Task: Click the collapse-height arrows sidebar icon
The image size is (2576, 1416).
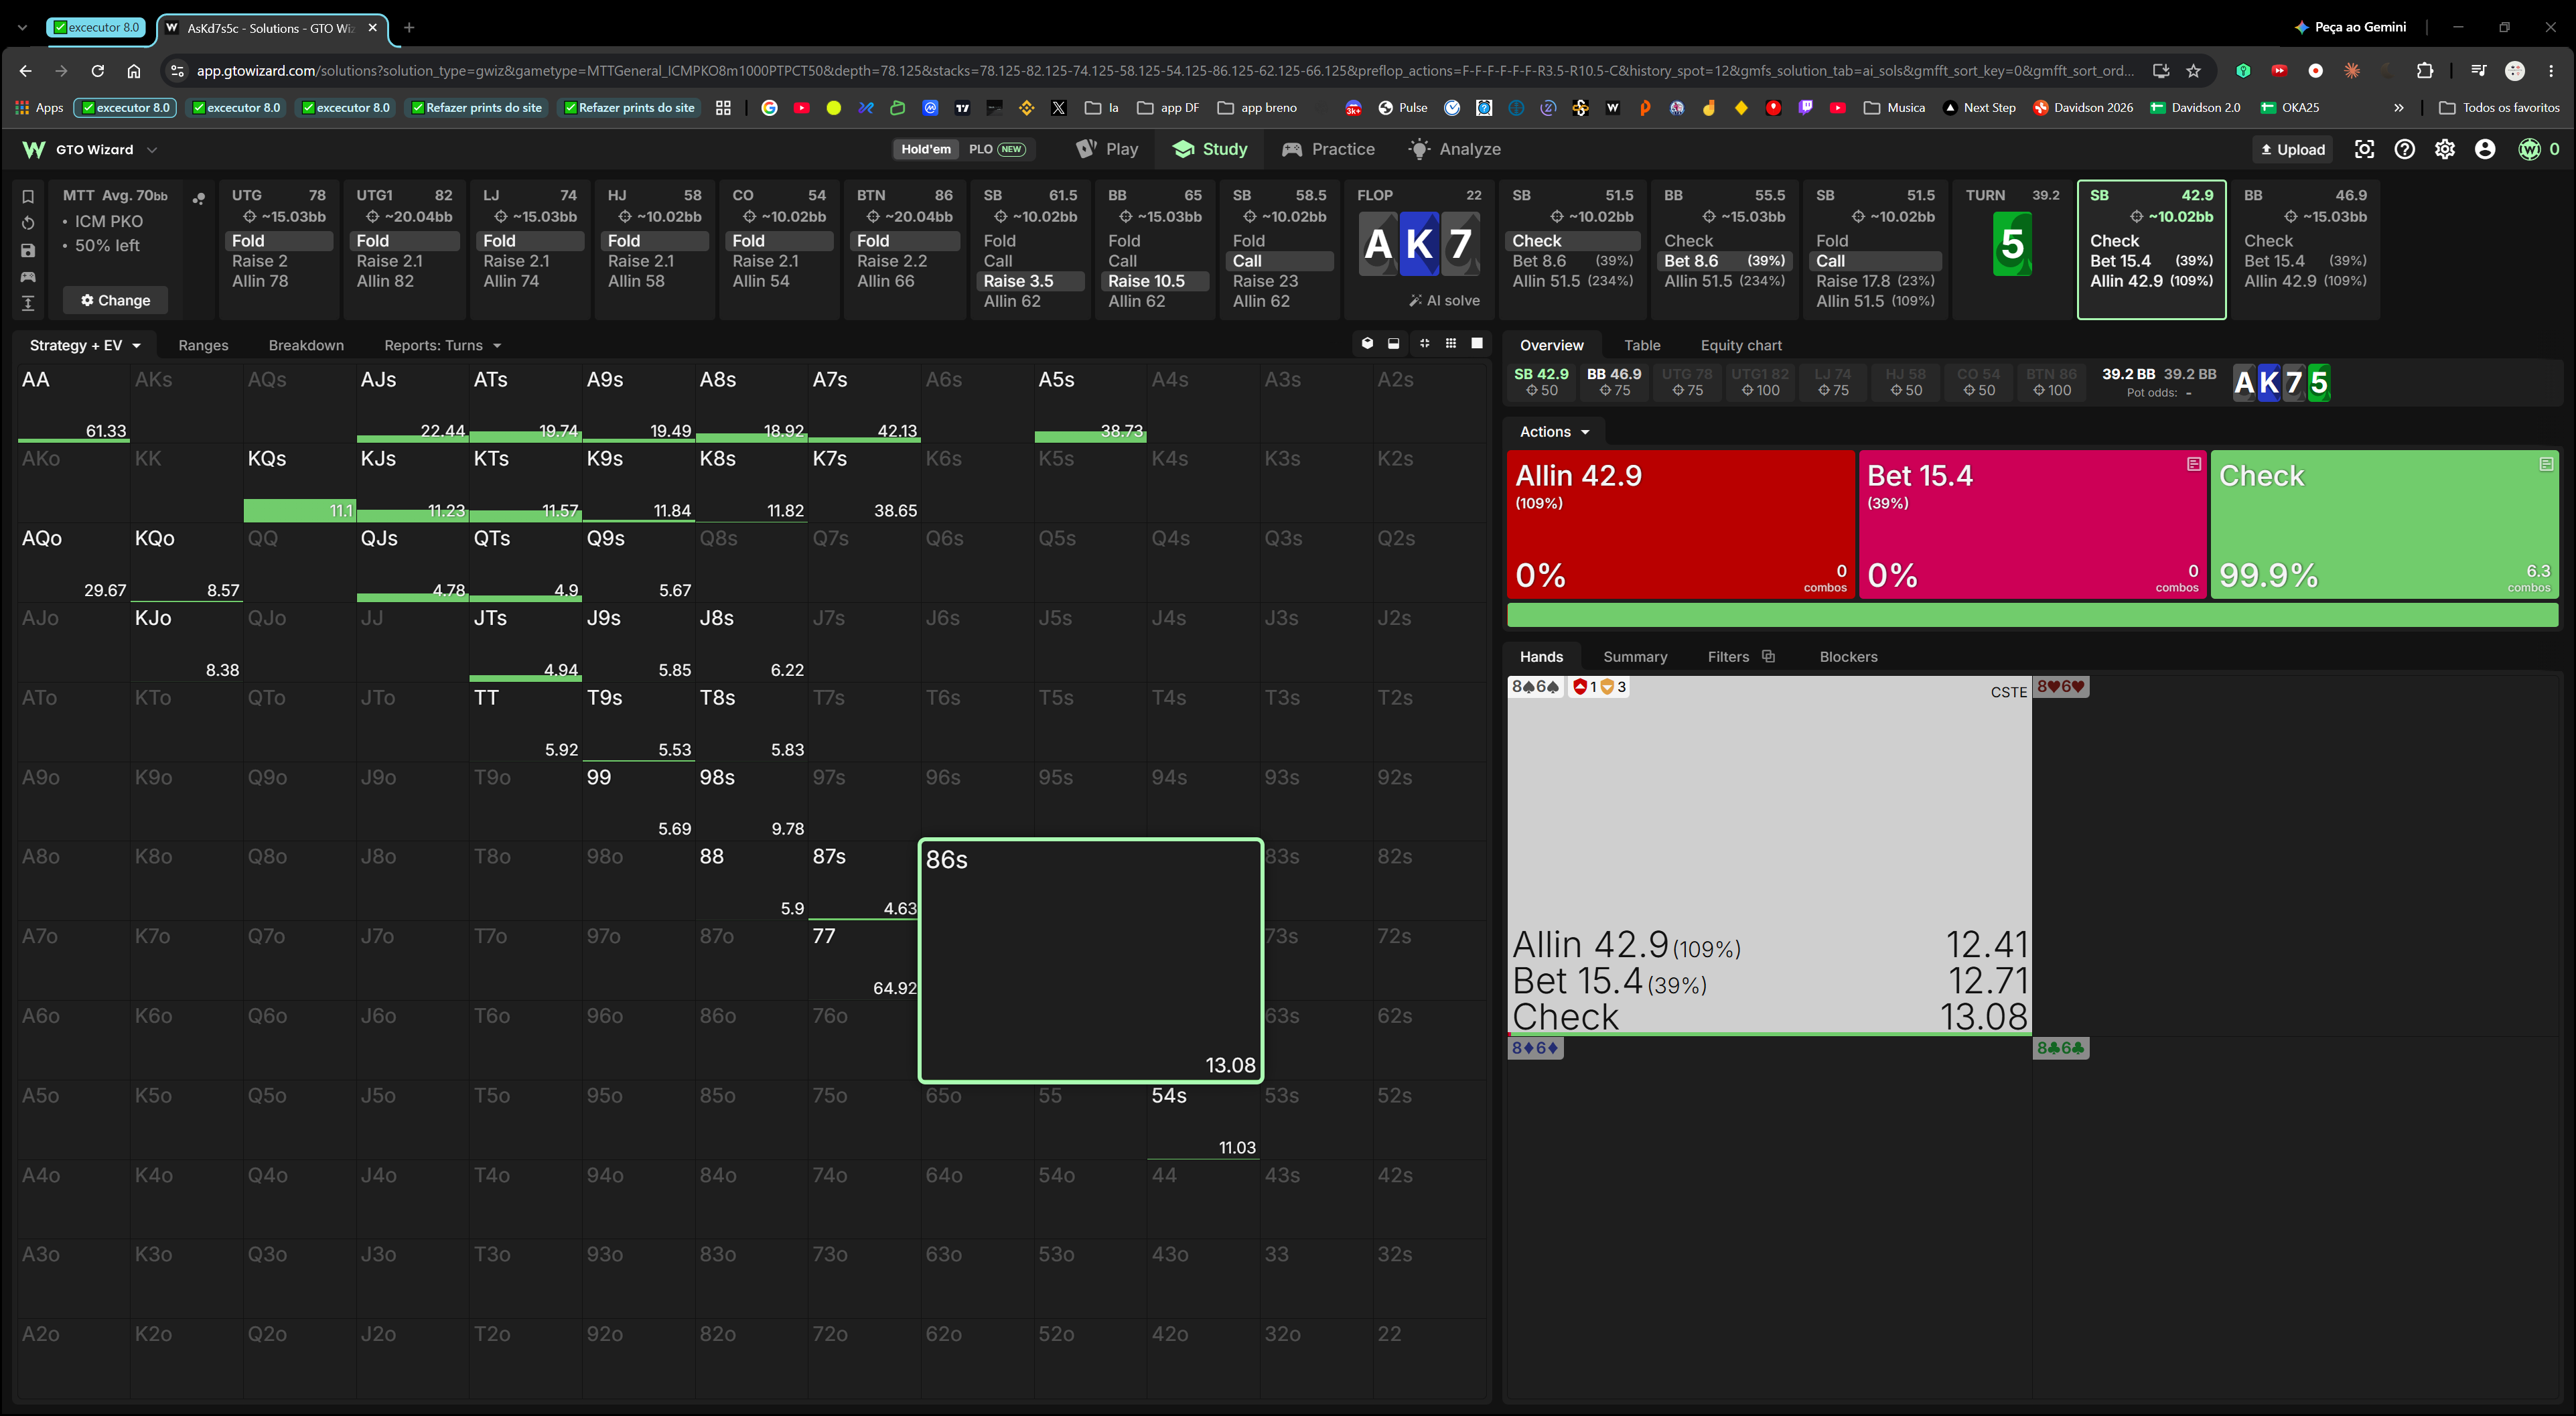Action: coord(28,303)
